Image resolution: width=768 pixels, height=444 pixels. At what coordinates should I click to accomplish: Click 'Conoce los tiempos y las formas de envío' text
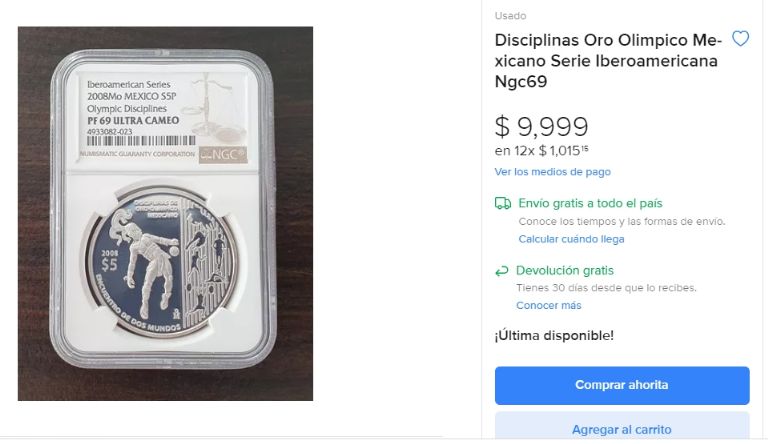click(x=622, y=222)
